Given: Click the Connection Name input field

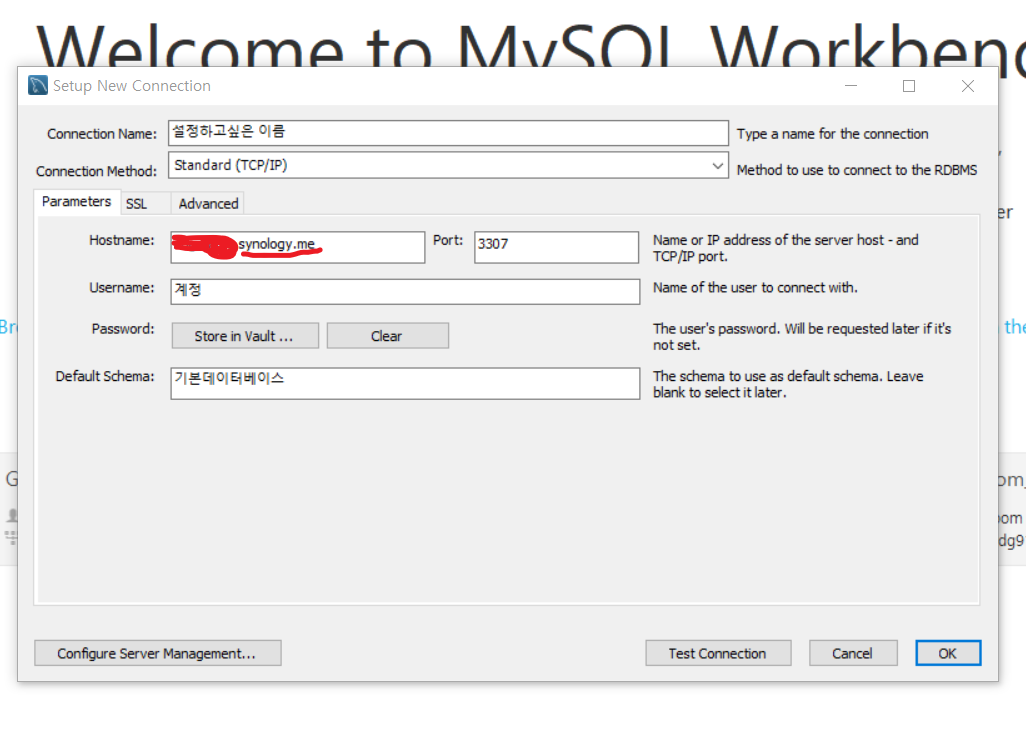Looking at the screenshot, I should point(448,133).
